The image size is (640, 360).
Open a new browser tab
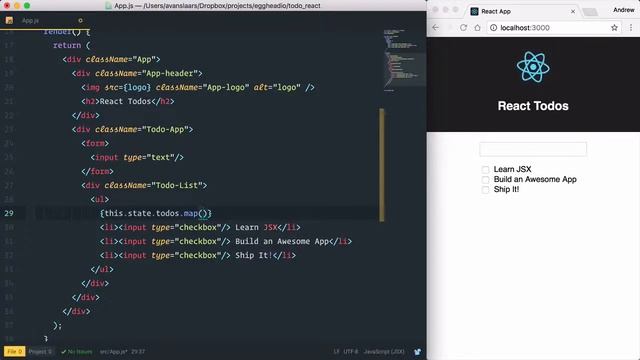click(x=590, y=12)
